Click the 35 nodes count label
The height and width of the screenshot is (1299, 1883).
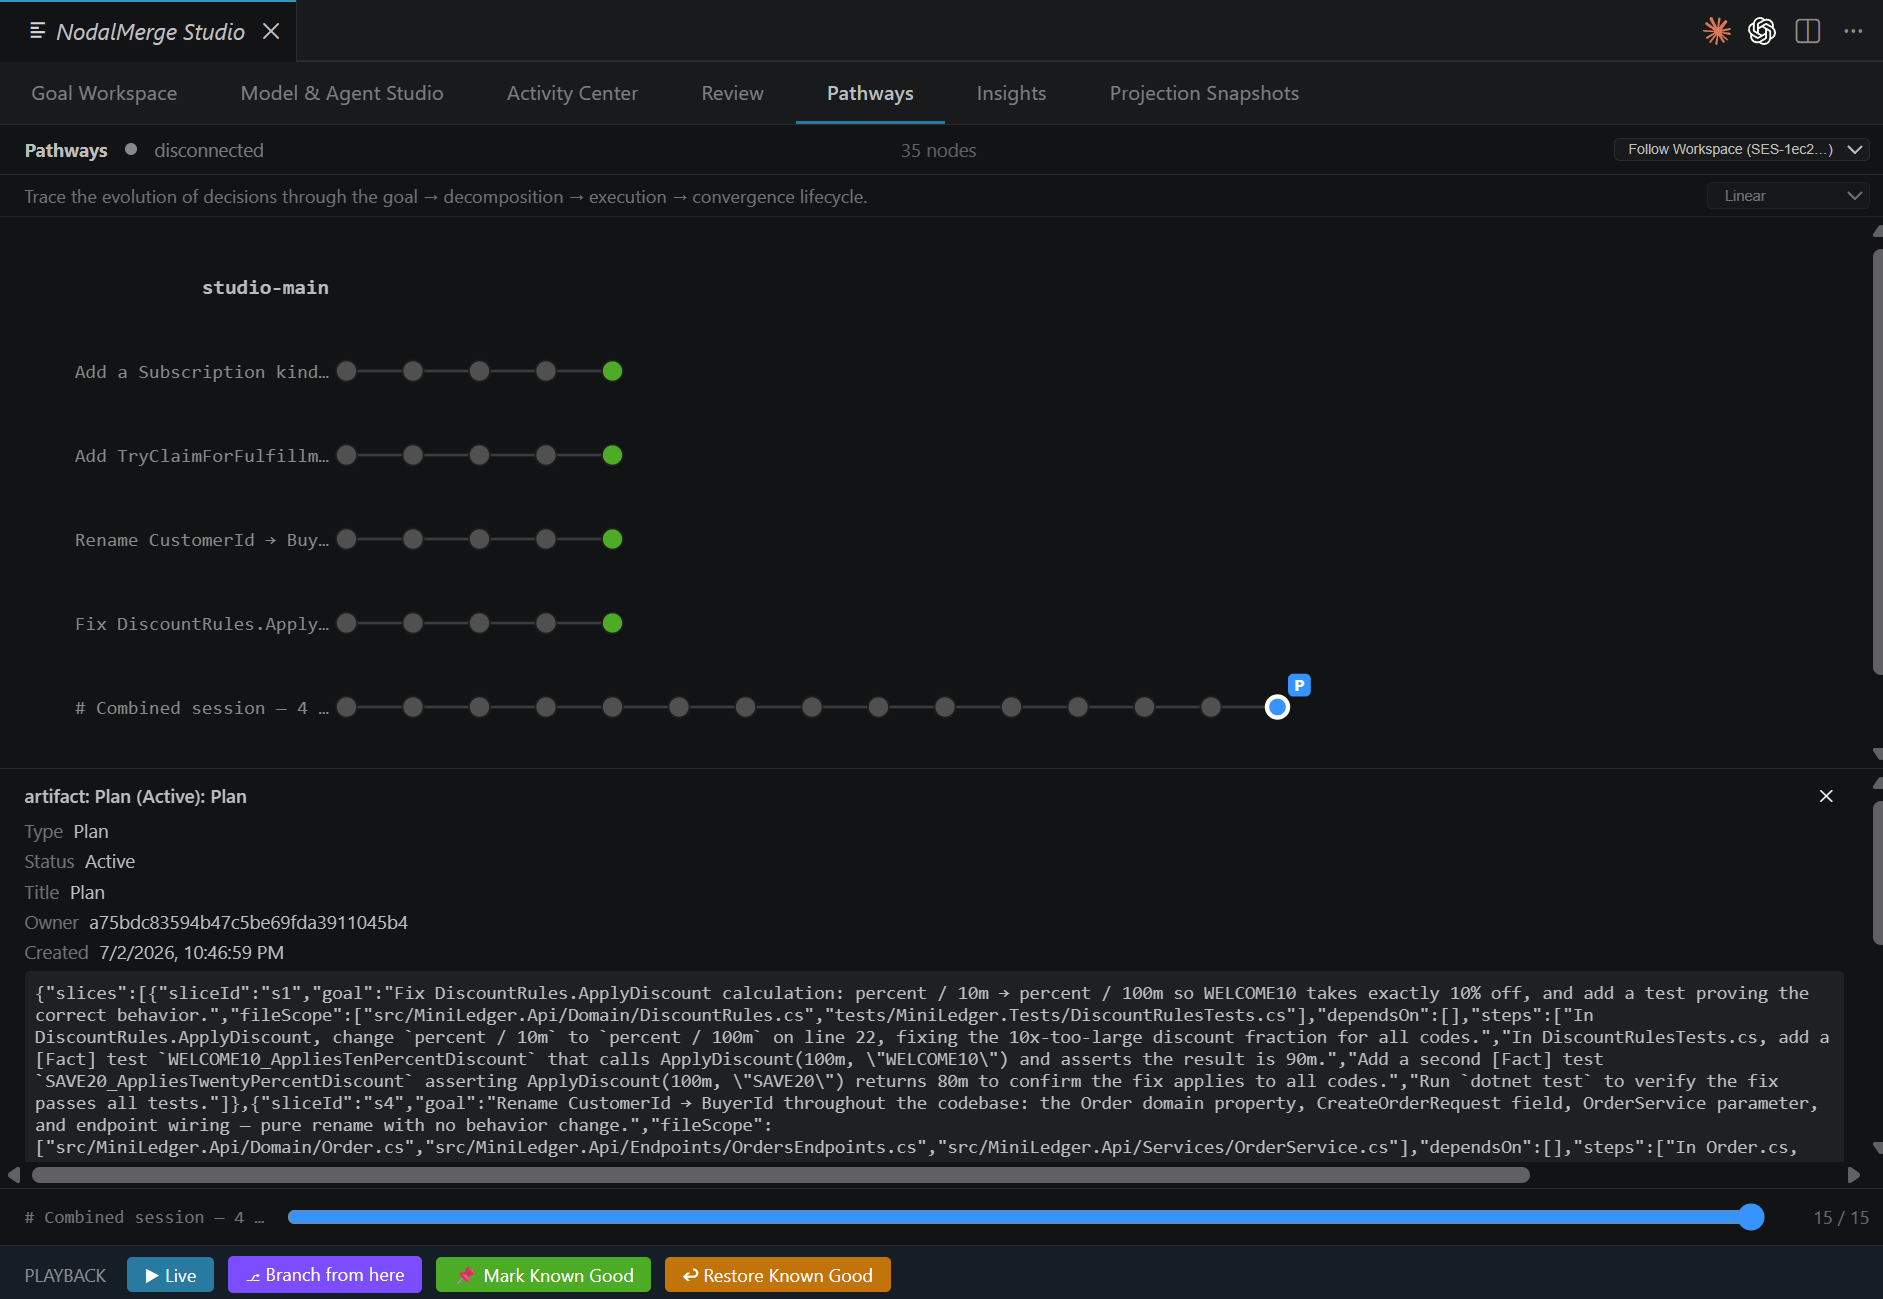point(938,150)
